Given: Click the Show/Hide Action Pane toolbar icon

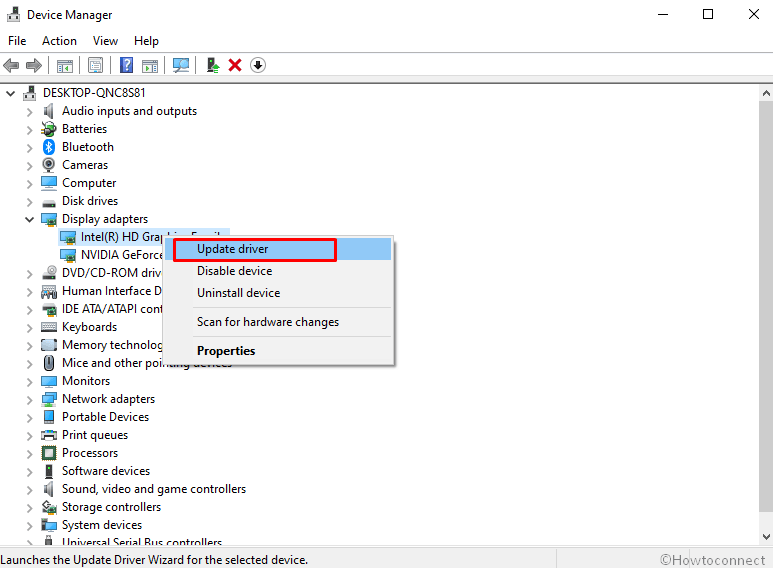Looking at the screenshot, I should pos(150,65).
